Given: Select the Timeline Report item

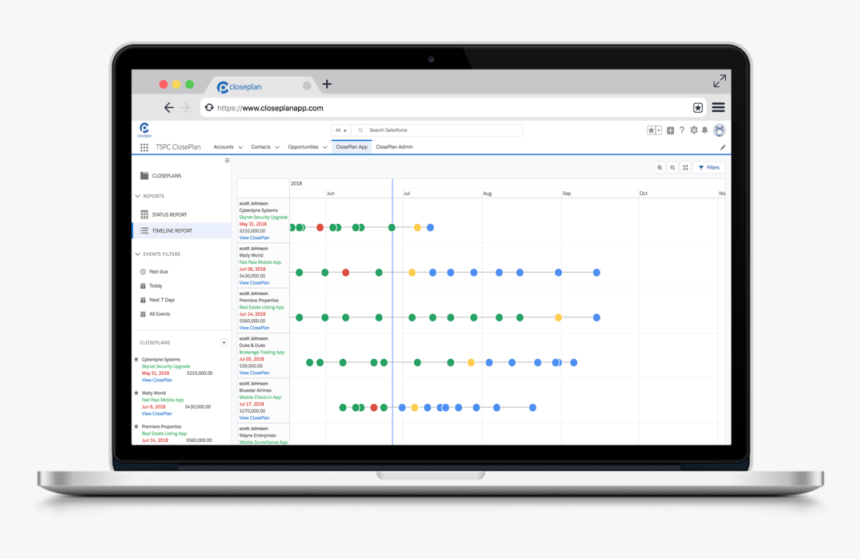Looking at the screenshot, I should click(x=182, y=230).
